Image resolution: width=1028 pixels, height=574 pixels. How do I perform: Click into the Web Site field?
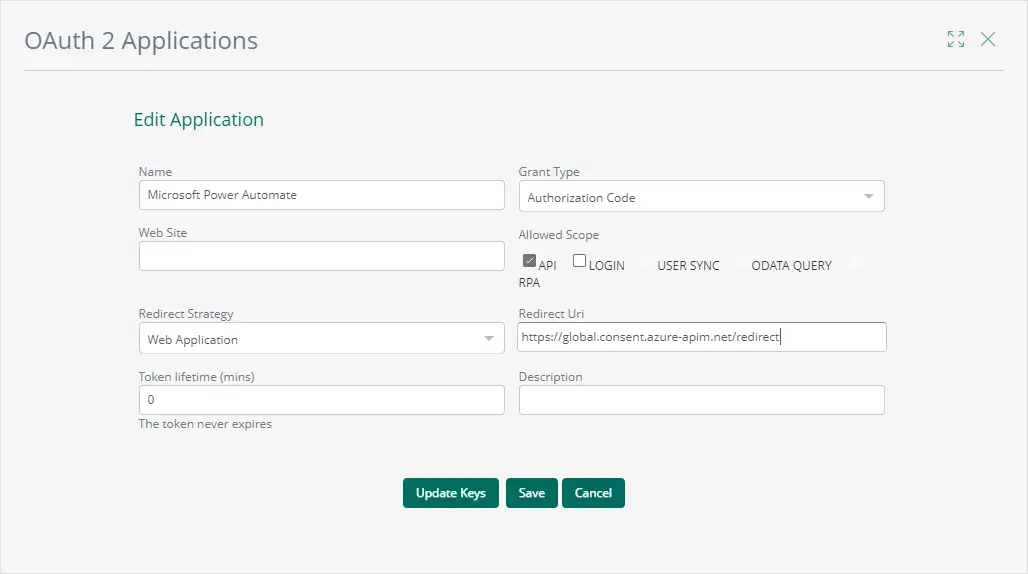pos(321,256)
